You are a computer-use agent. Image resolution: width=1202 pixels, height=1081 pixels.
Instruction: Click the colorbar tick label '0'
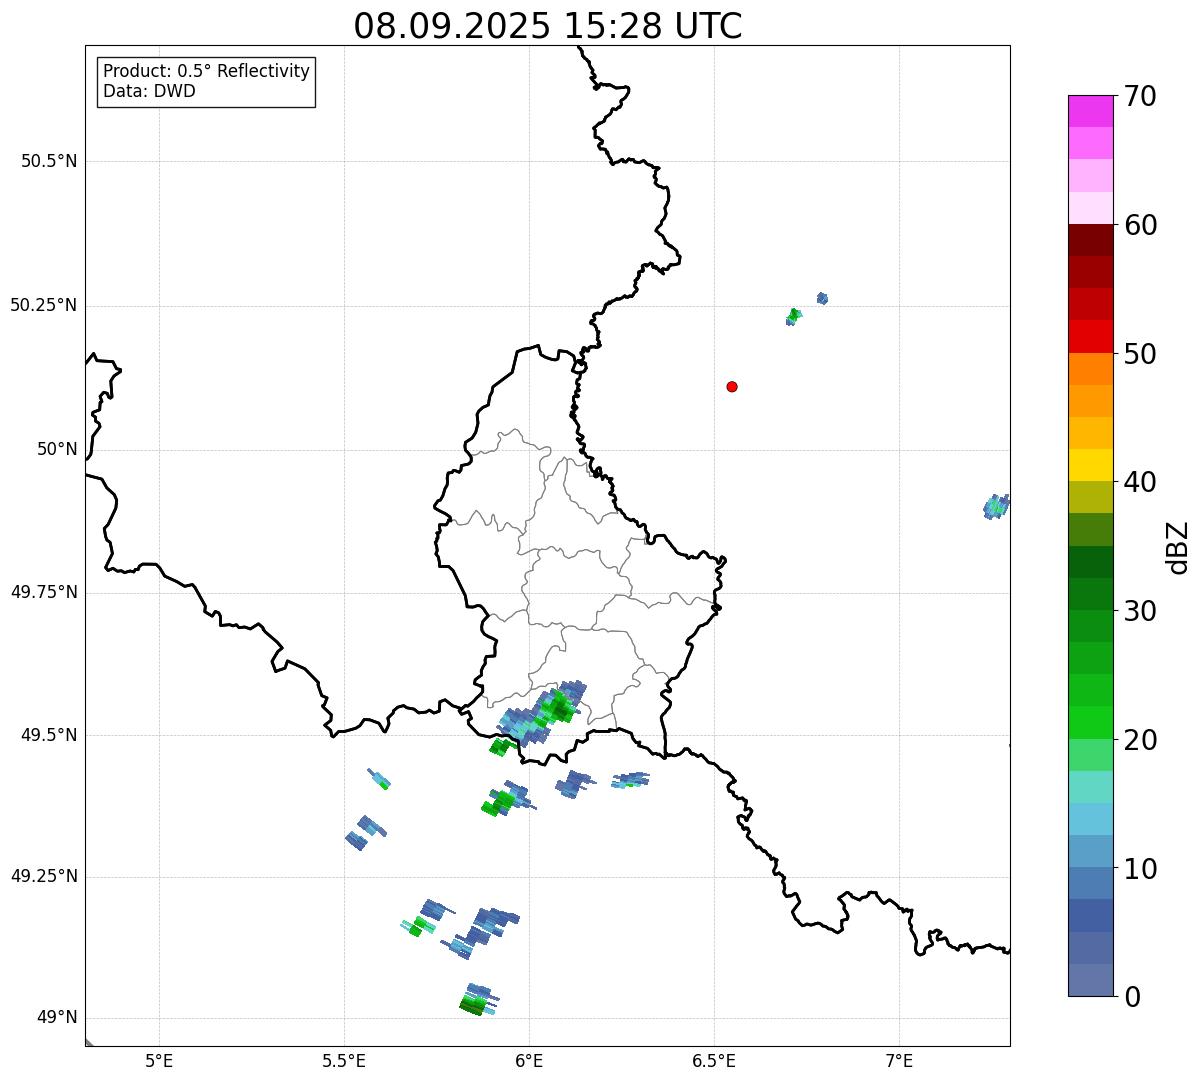[1132, 997]
